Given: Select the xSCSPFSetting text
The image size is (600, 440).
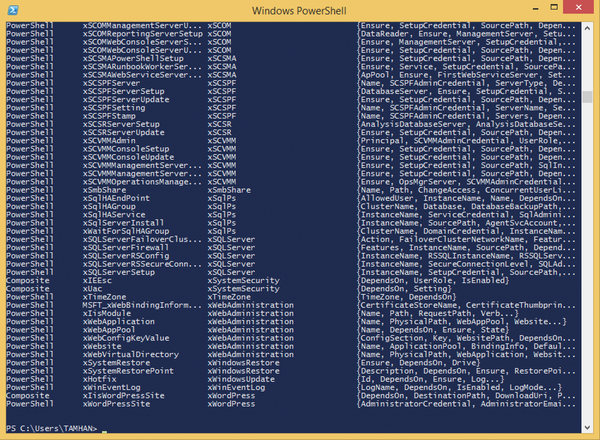Looking at the screenshot, I should [114, 108].
